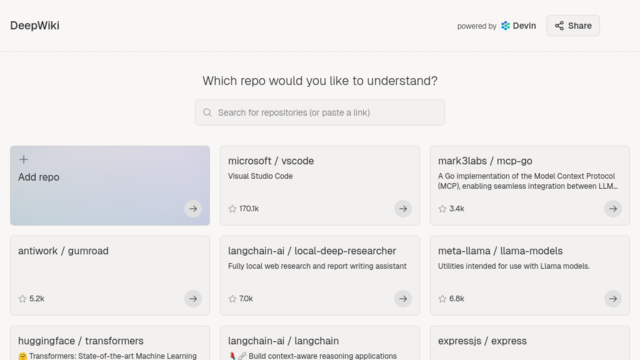Click the 5.2k star count
The image size is (640, 360).
[x=37, y=299]
